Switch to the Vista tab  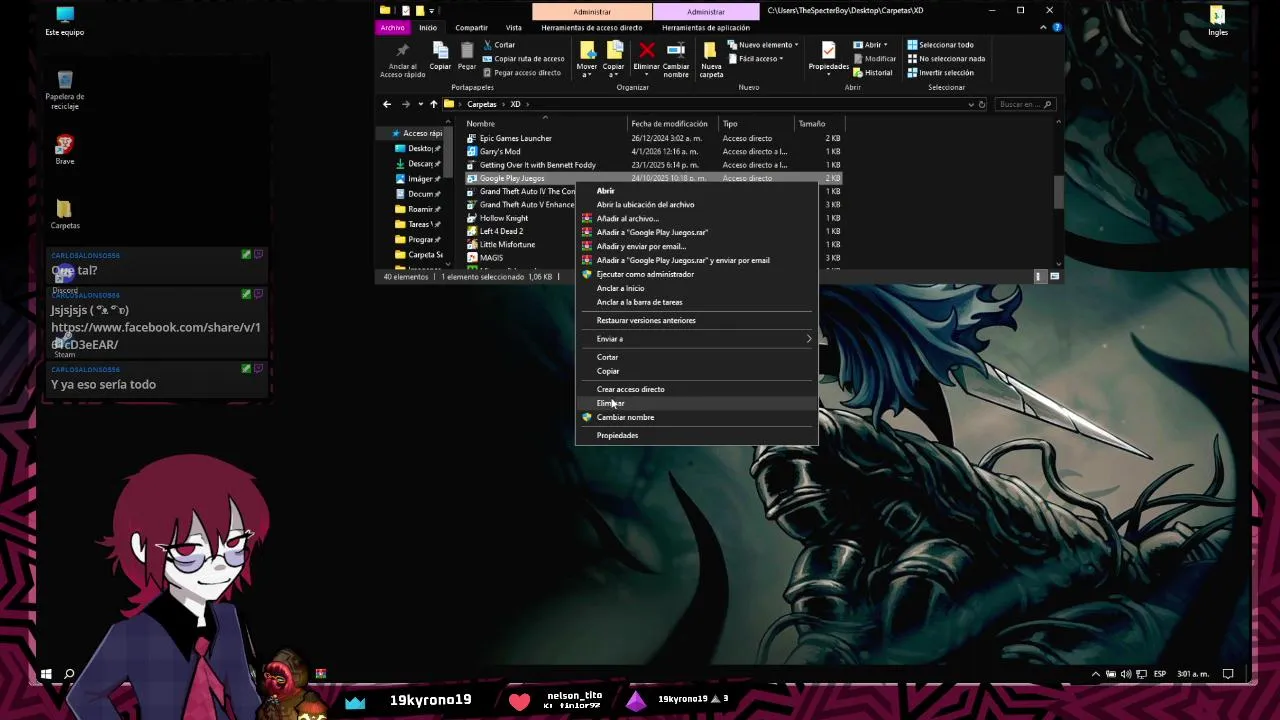point(514,28)
